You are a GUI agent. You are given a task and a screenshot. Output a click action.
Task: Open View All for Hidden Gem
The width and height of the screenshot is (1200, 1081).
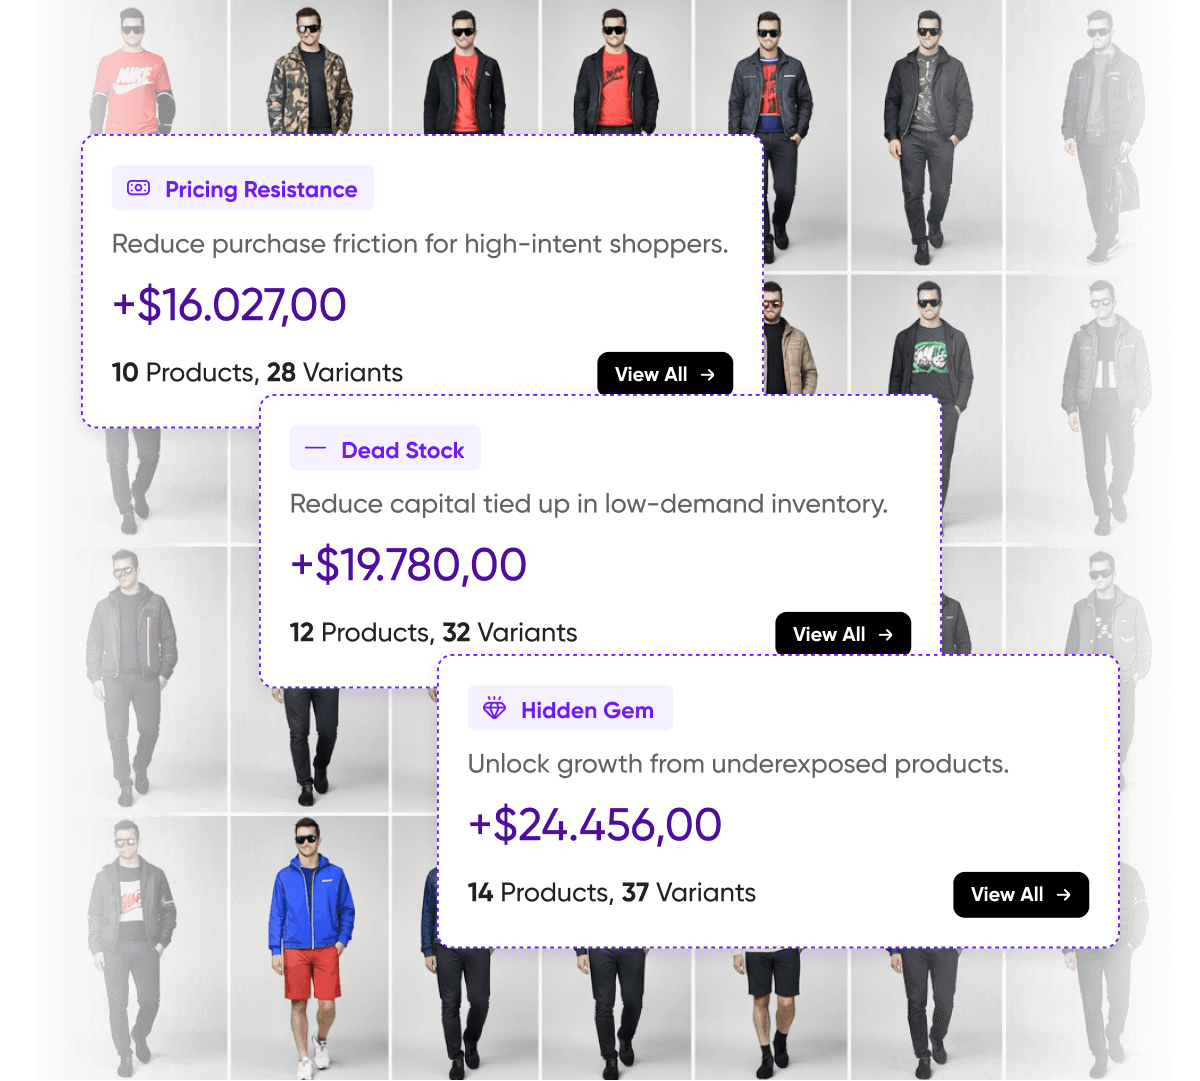click(1021, 894)
